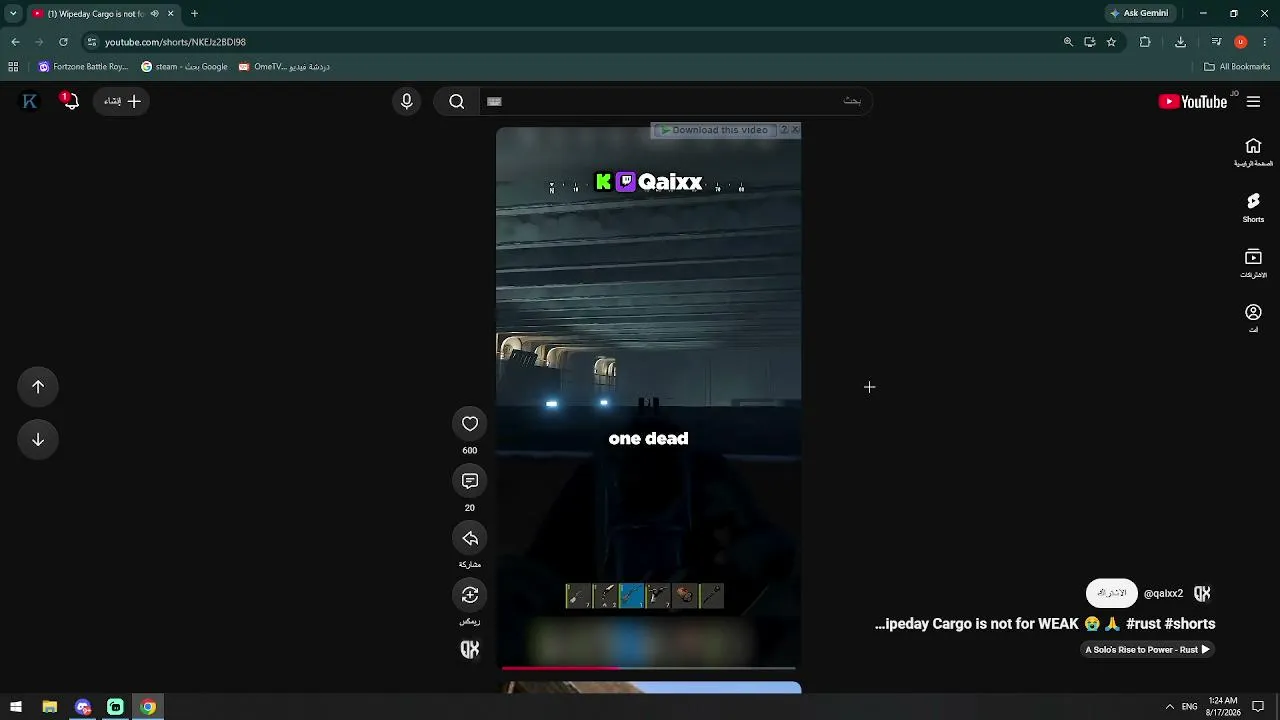This screenshot has height=720, width=1280.
Task: Go back to the previous page
Action: [15, 42]
